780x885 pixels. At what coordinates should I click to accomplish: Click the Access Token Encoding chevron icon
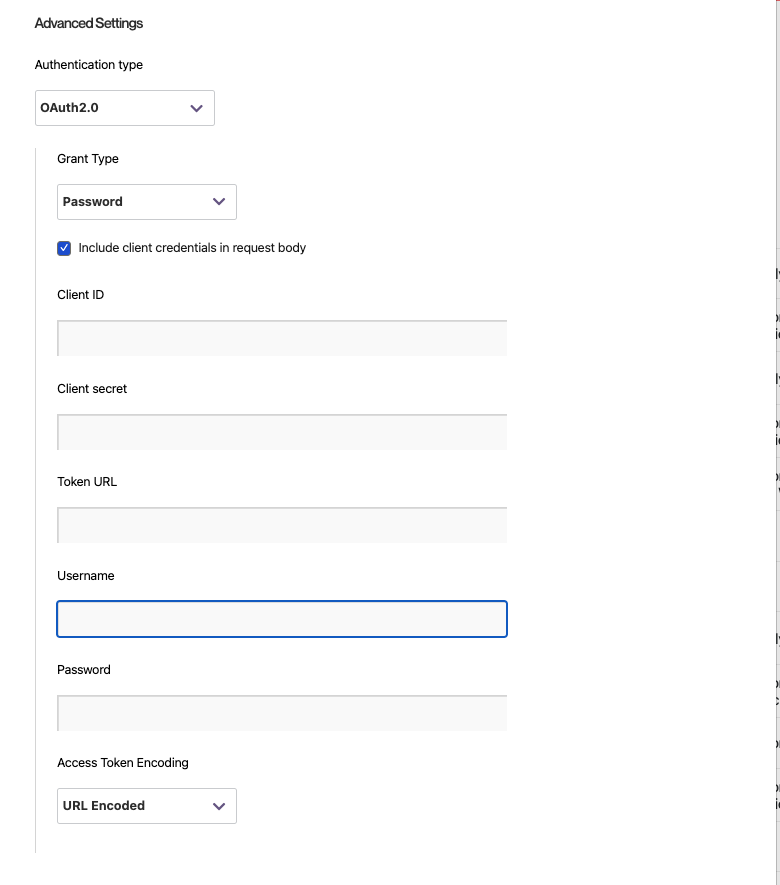point(218,806)
